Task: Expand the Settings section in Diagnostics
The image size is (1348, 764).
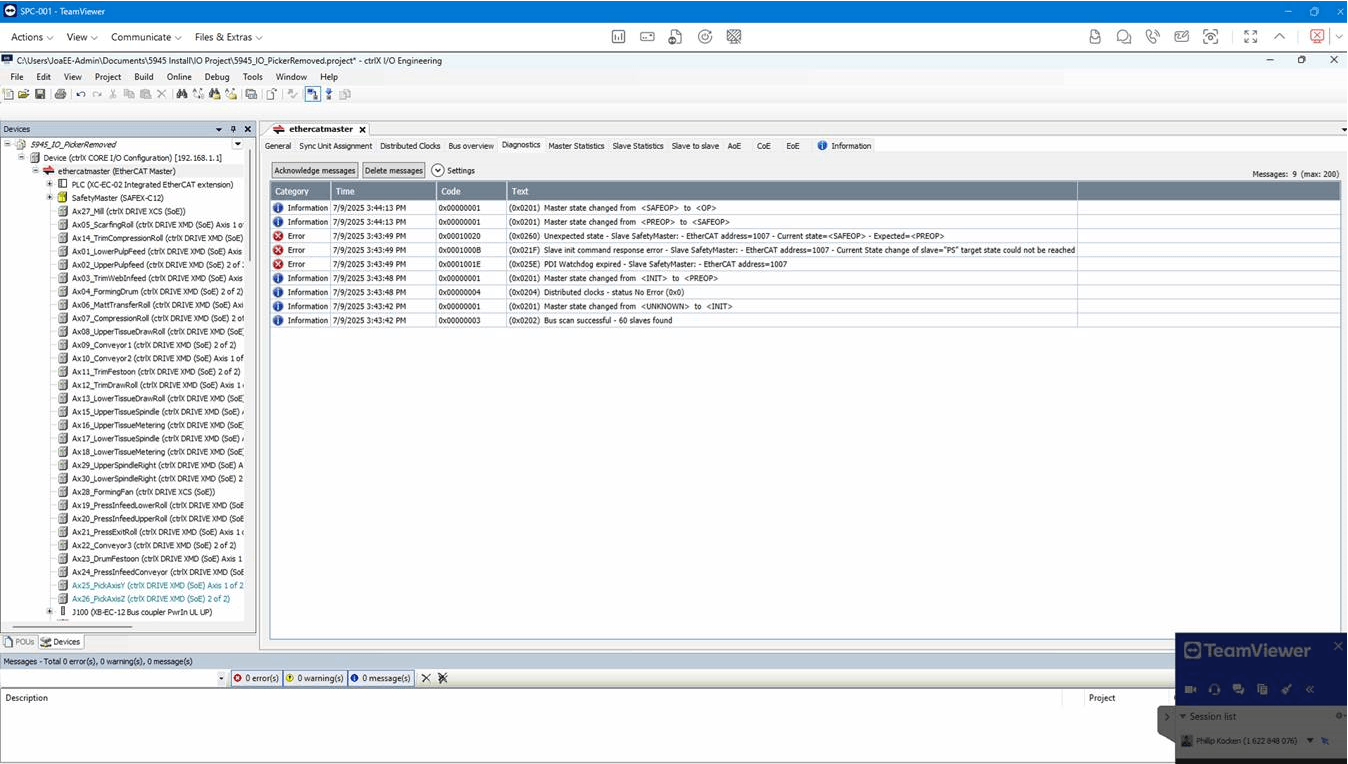Action: [438, 171]
